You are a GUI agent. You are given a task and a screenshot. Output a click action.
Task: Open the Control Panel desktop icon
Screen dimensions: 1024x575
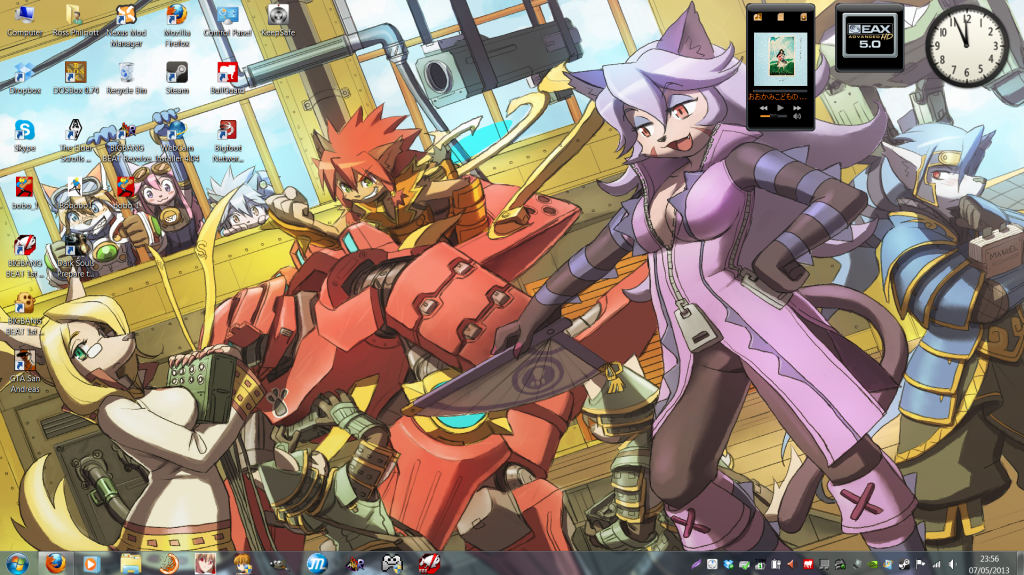tap(227, 20)
